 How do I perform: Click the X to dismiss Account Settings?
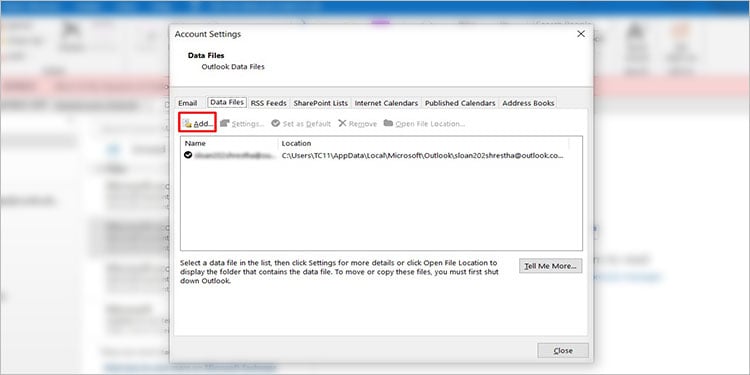tap(581, 34)
